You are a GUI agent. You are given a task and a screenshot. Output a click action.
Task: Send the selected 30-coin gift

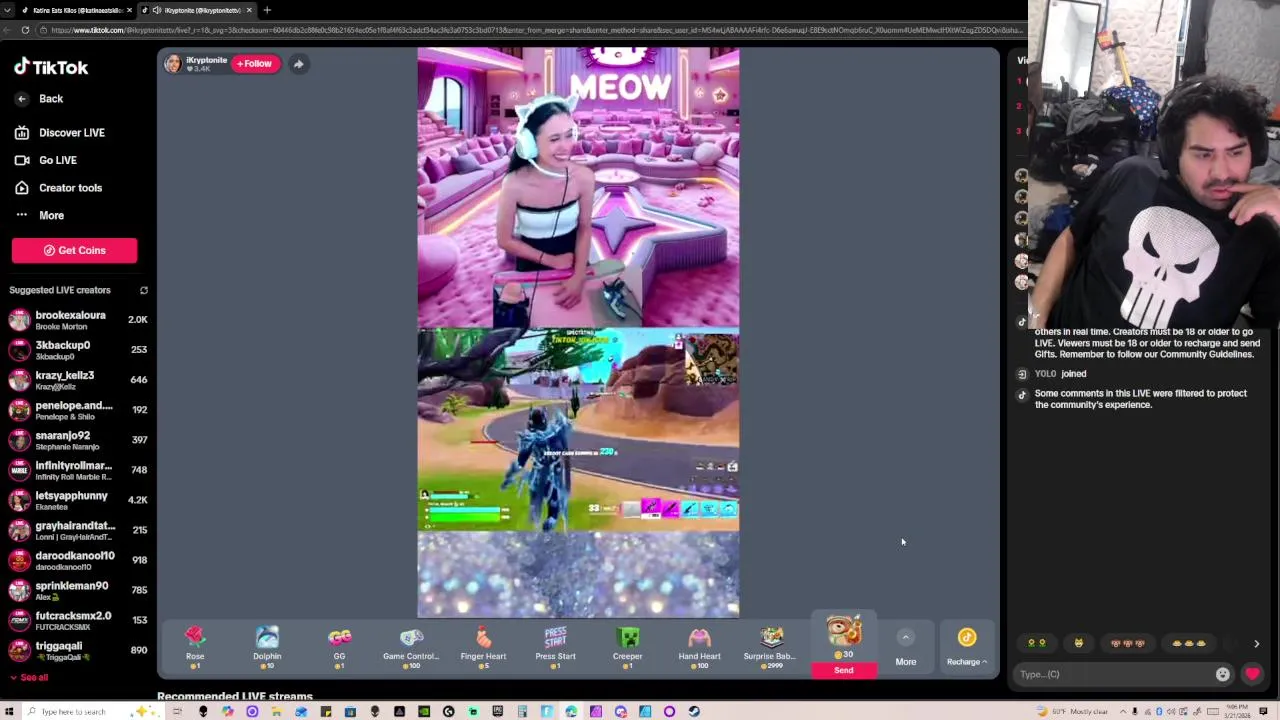(x=844, y=670)
